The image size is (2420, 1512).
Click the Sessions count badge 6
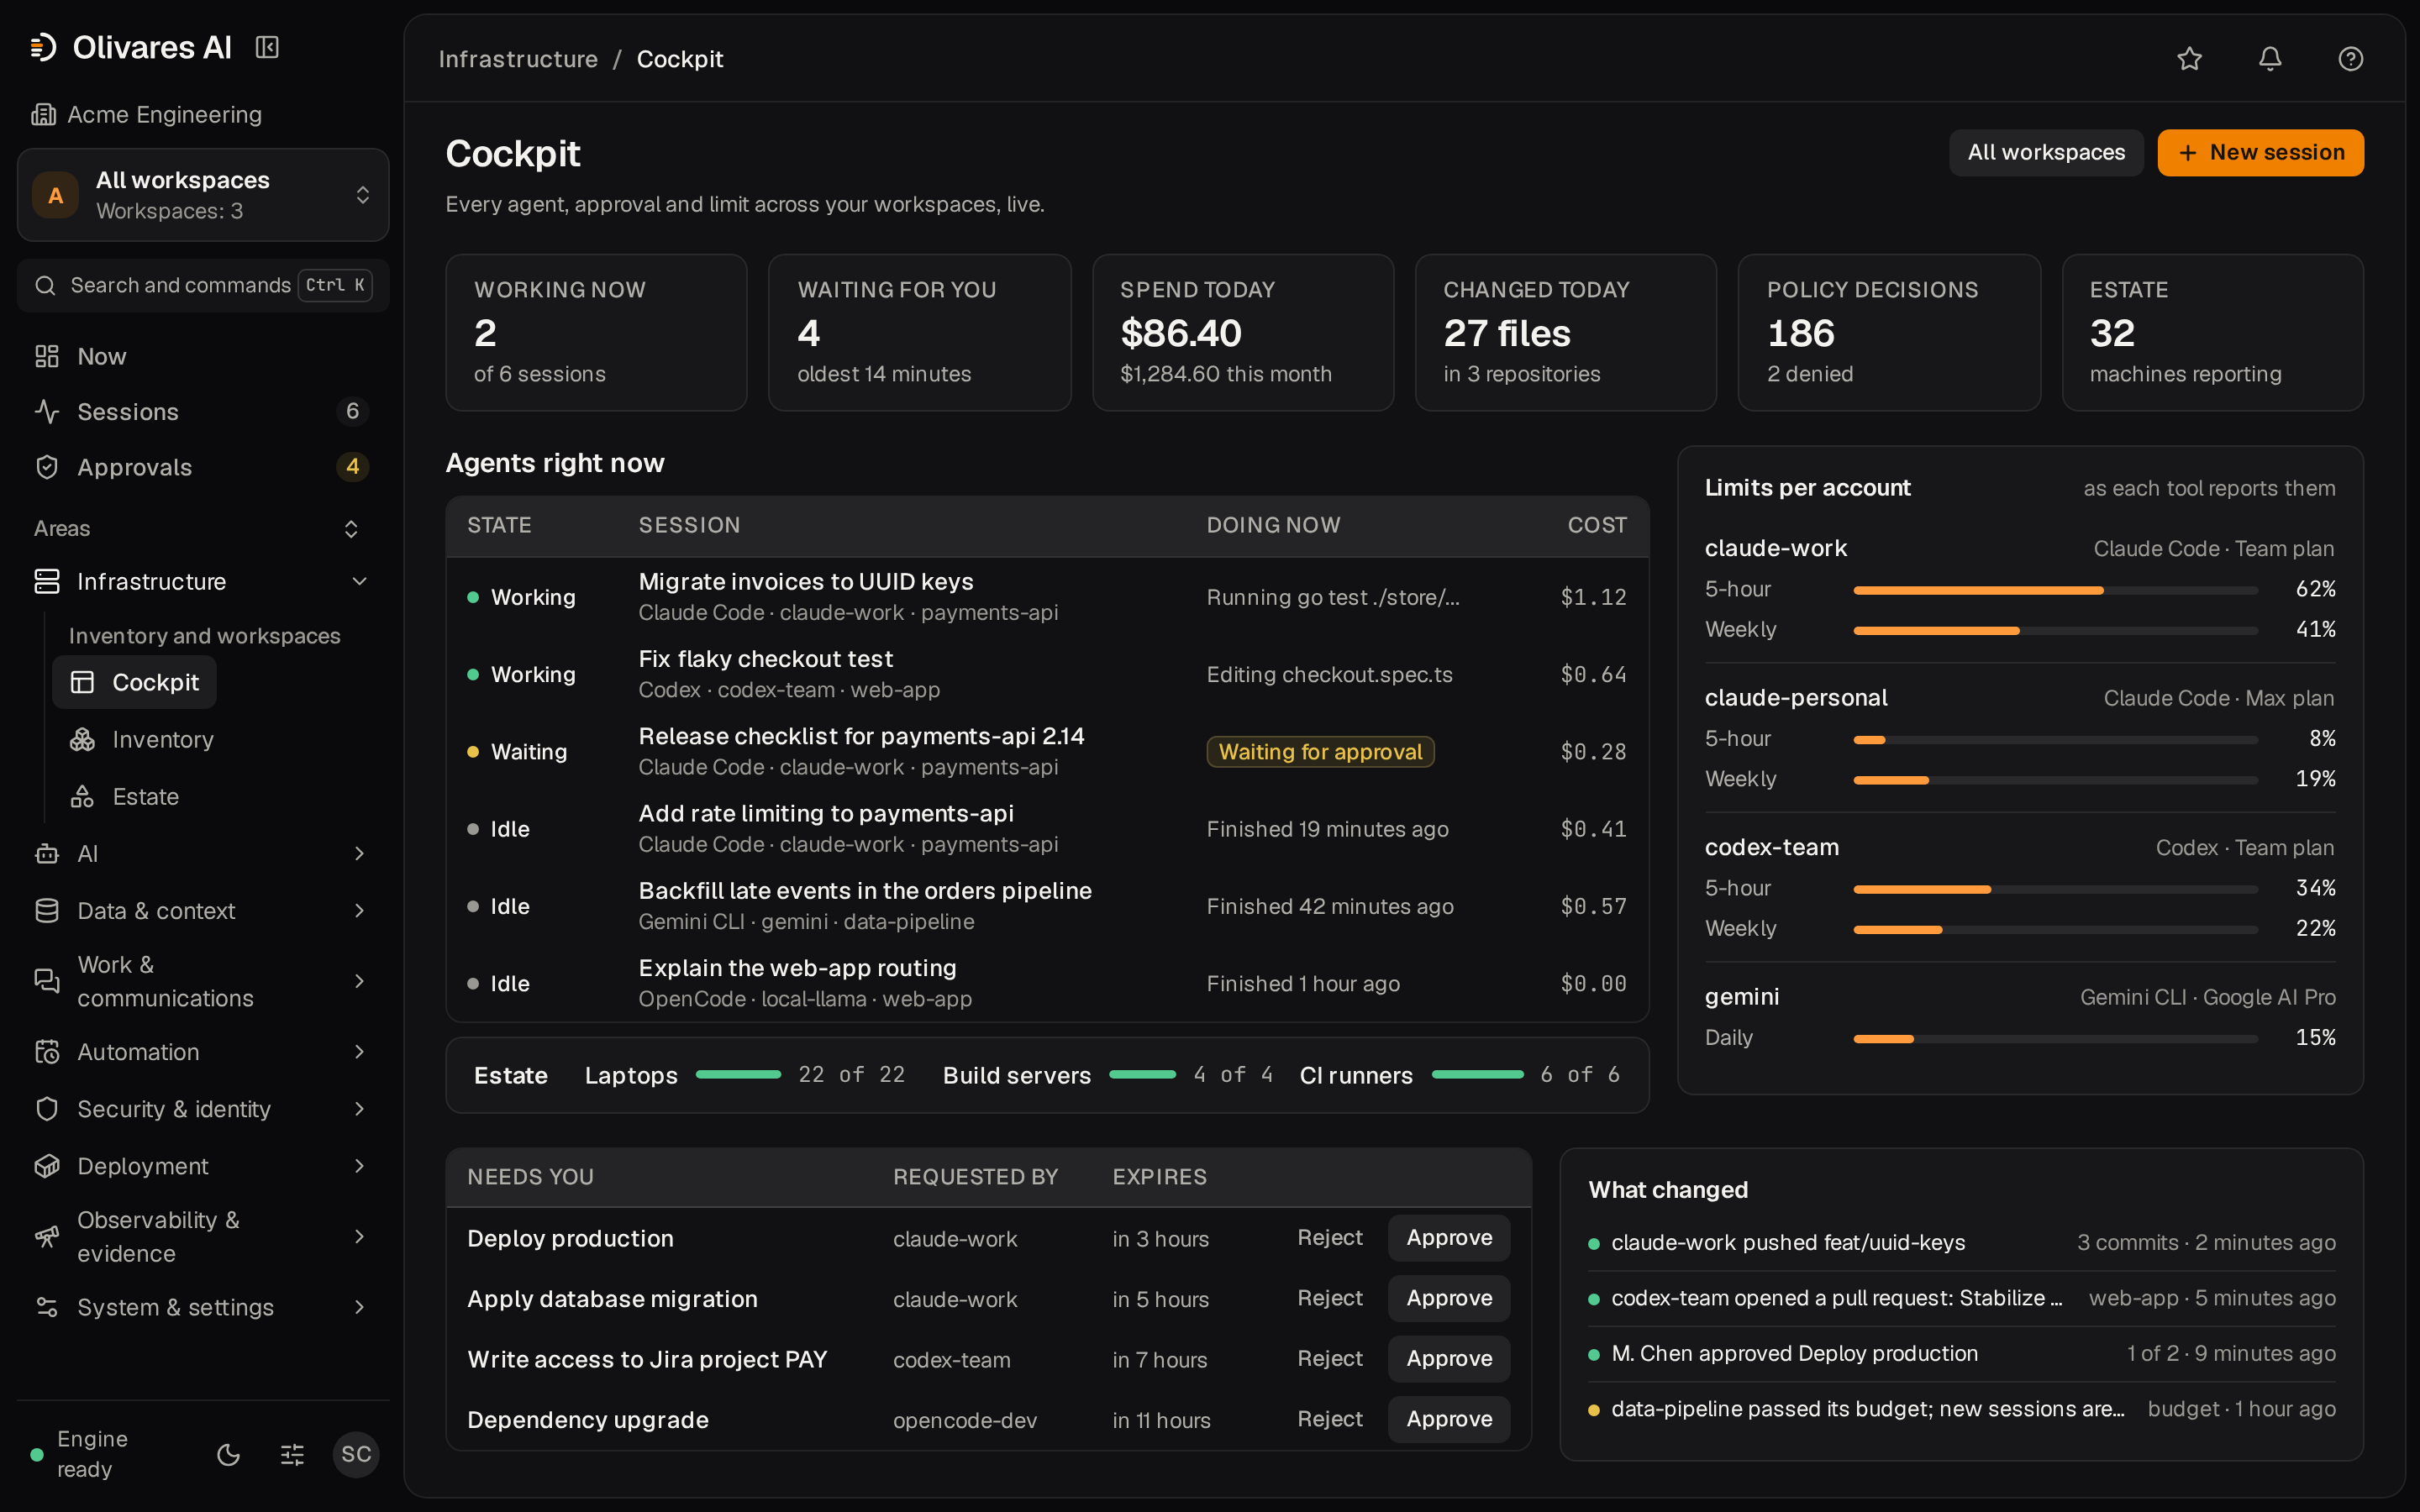click(352, 411)
